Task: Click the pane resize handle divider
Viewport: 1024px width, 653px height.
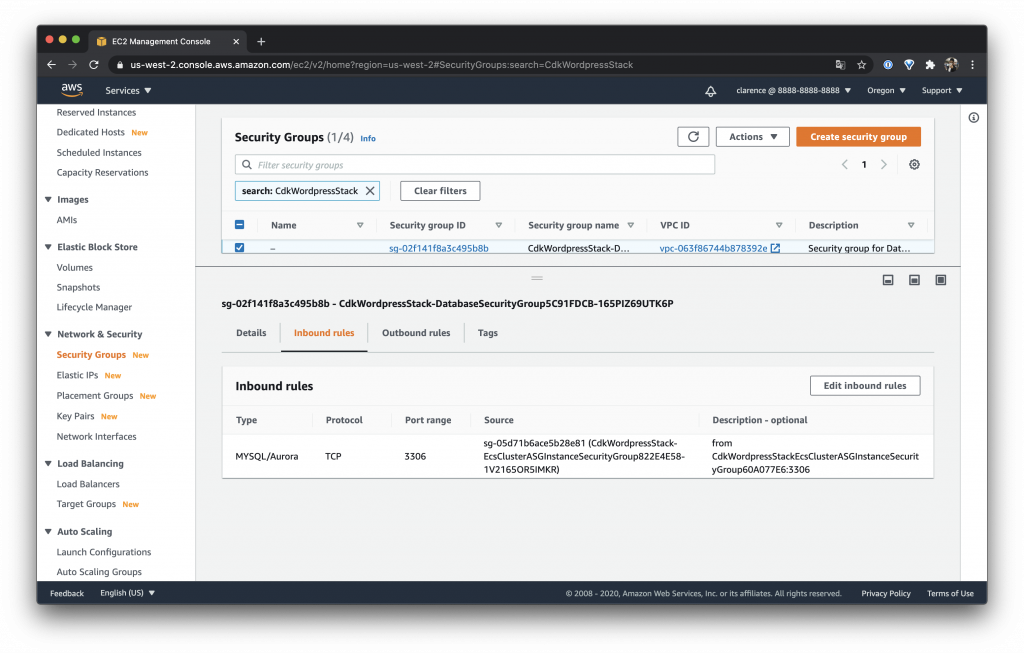Action: coord(537,278)
